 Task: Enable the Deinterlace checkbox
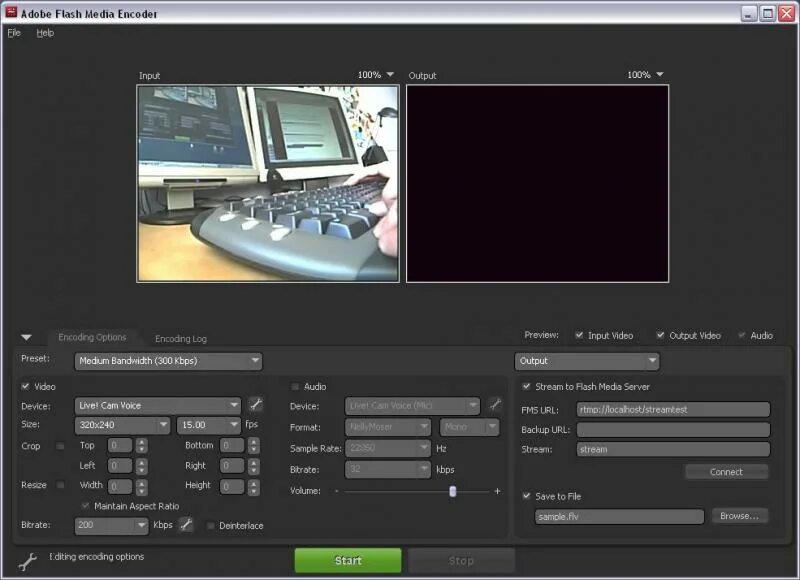point(210,525)
